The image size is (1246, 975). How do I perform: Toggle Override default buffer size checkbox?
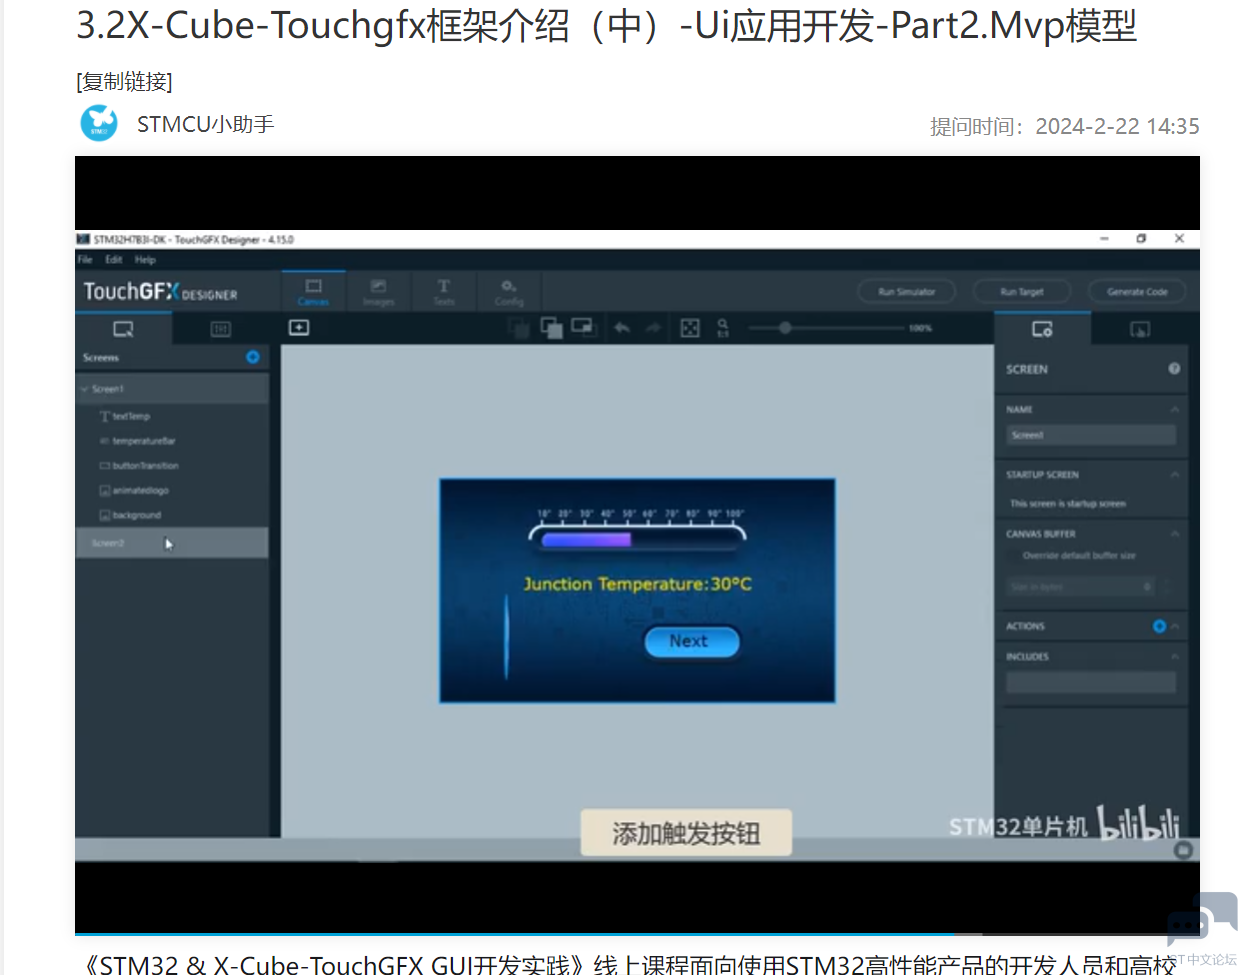pyautogui.click(x=1014, y=555)
